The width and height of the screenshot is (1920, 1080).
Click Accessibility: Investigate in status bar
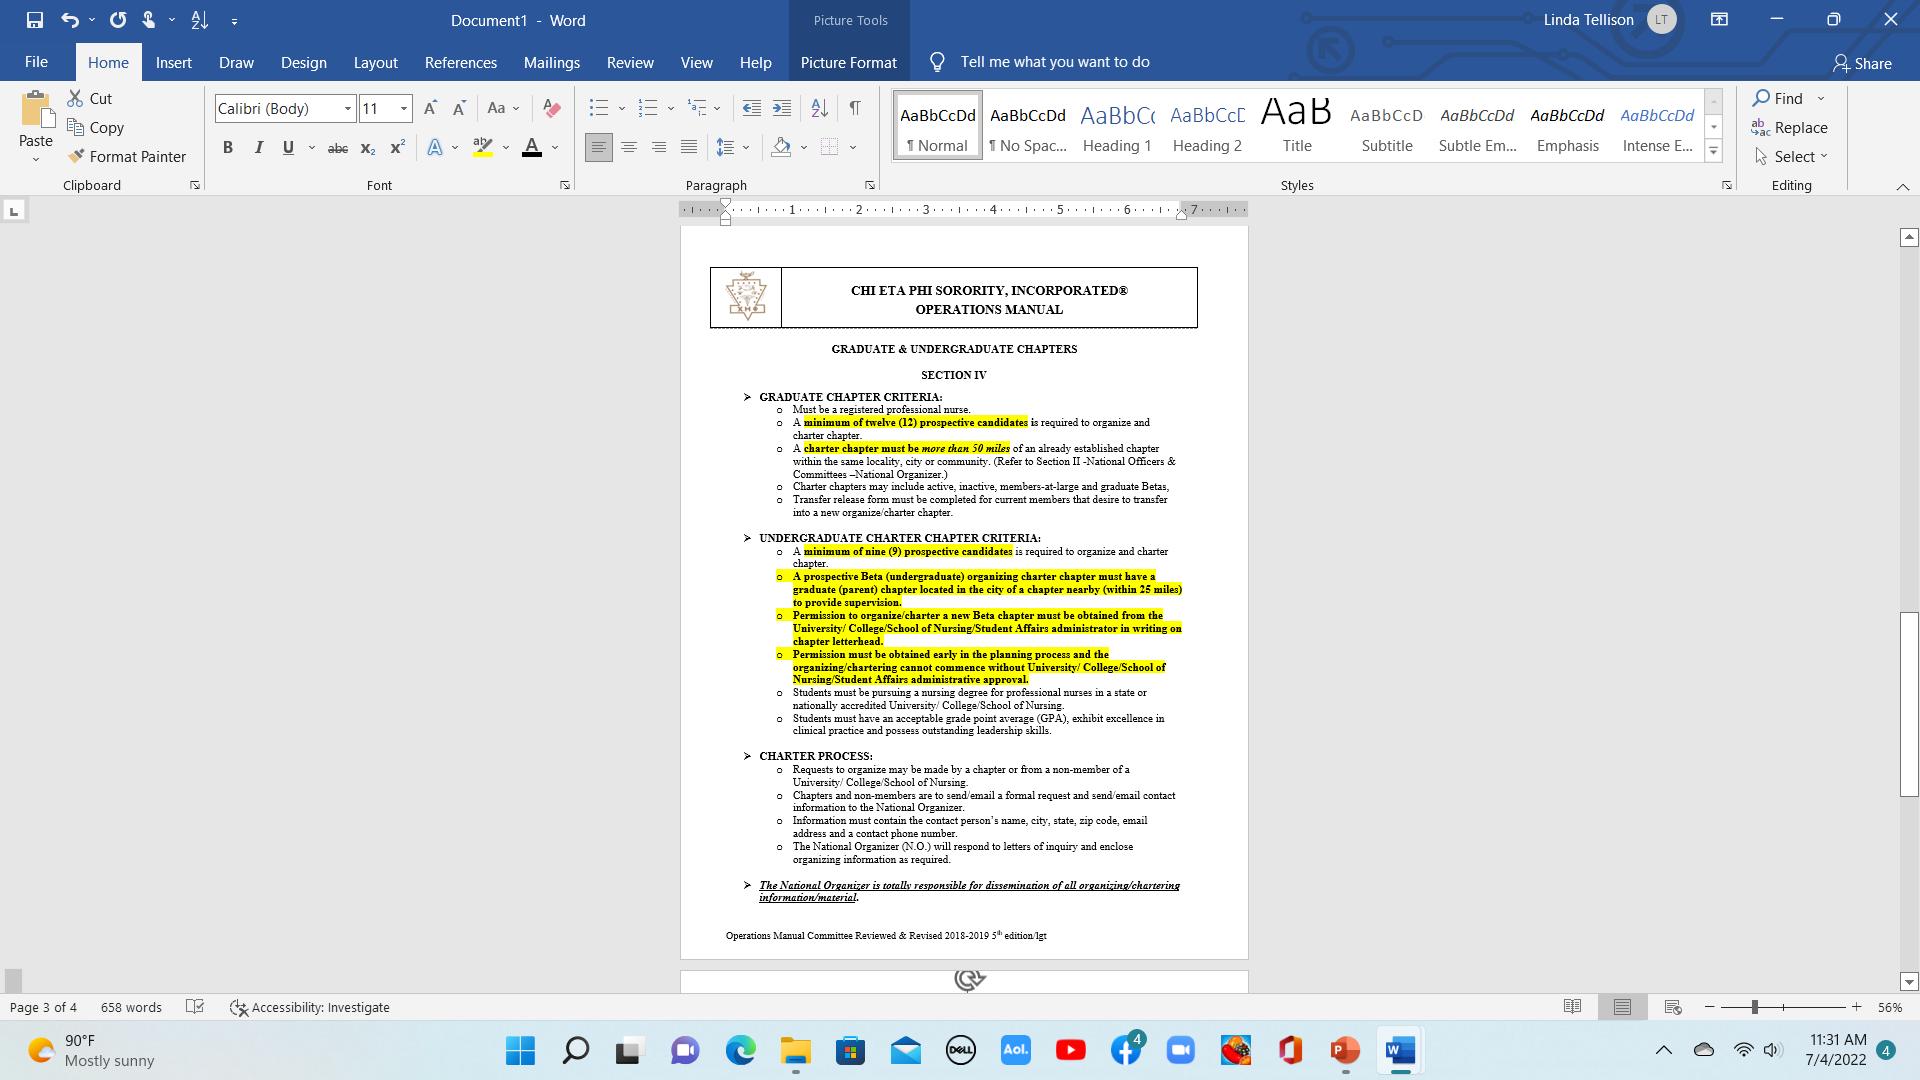click(x=310, y=1007)
